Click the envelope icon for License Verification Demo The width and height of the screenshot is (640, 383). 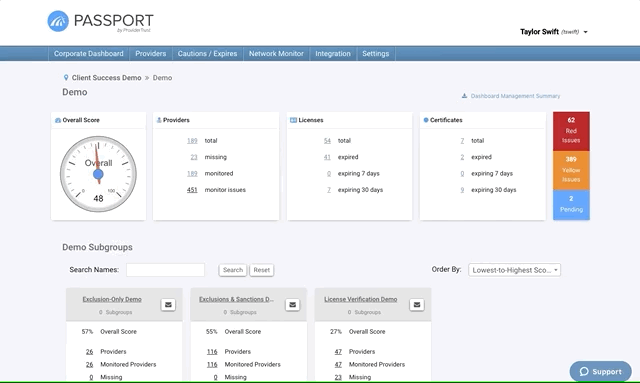[417, 305]
